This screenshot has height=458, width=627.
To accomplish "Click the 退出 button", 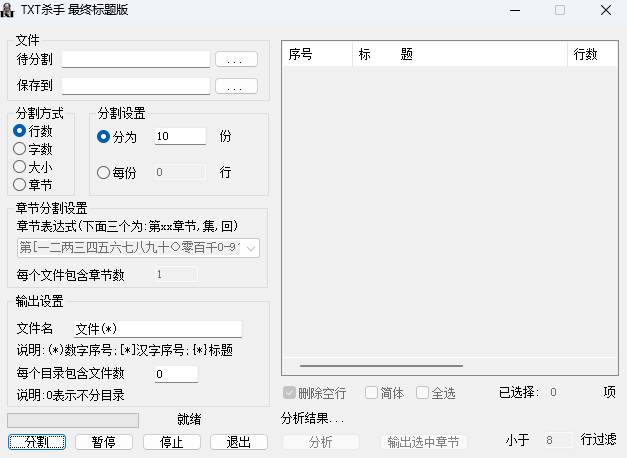I will (238, 442).
